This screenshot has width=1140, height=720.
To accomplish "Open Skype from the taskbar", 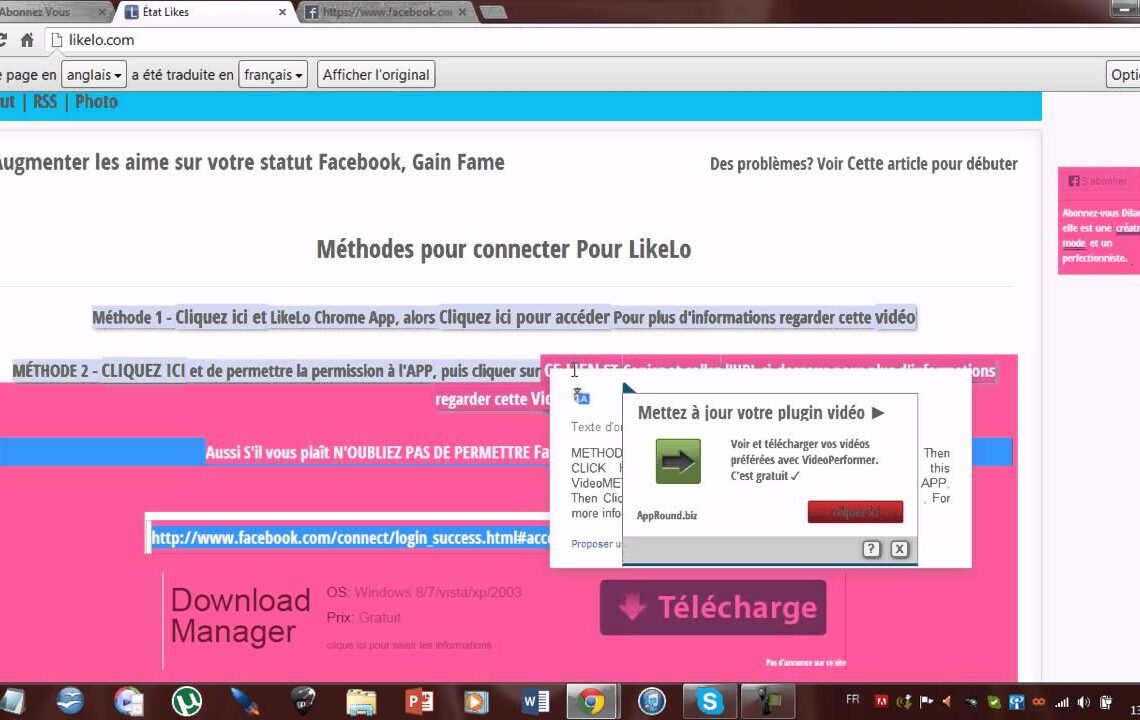I will 711,701.
